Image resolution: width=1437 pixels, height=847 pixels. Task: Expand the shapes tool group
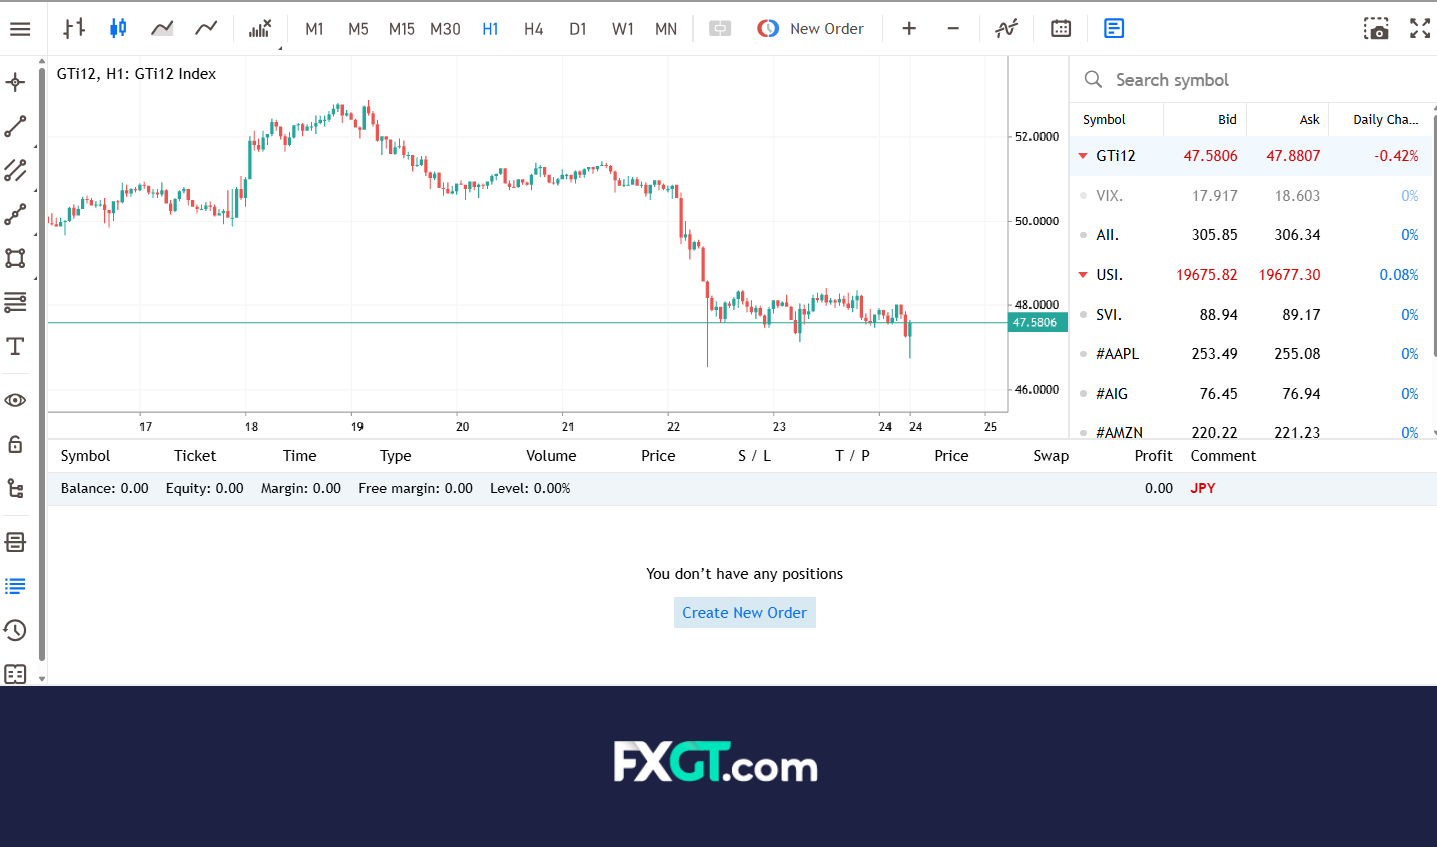[x=16, y=258]
